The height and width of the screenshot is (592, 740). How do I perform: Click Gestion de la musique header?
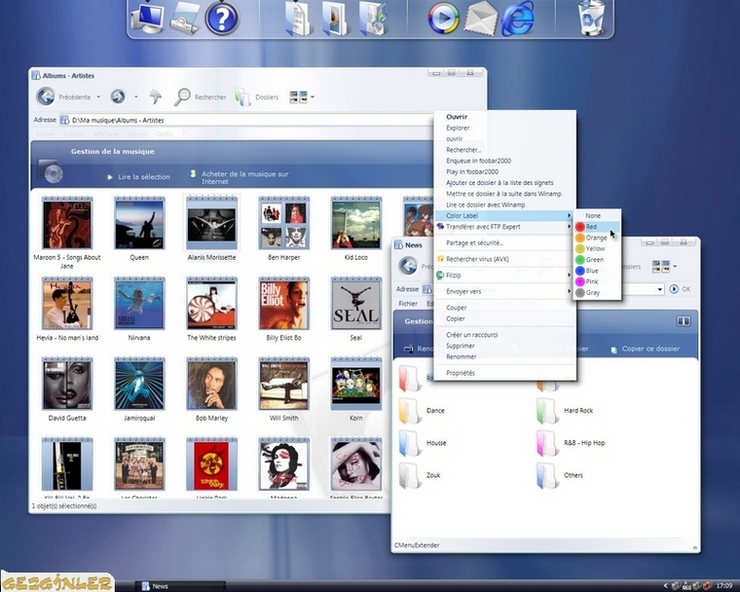coord(112,152)
